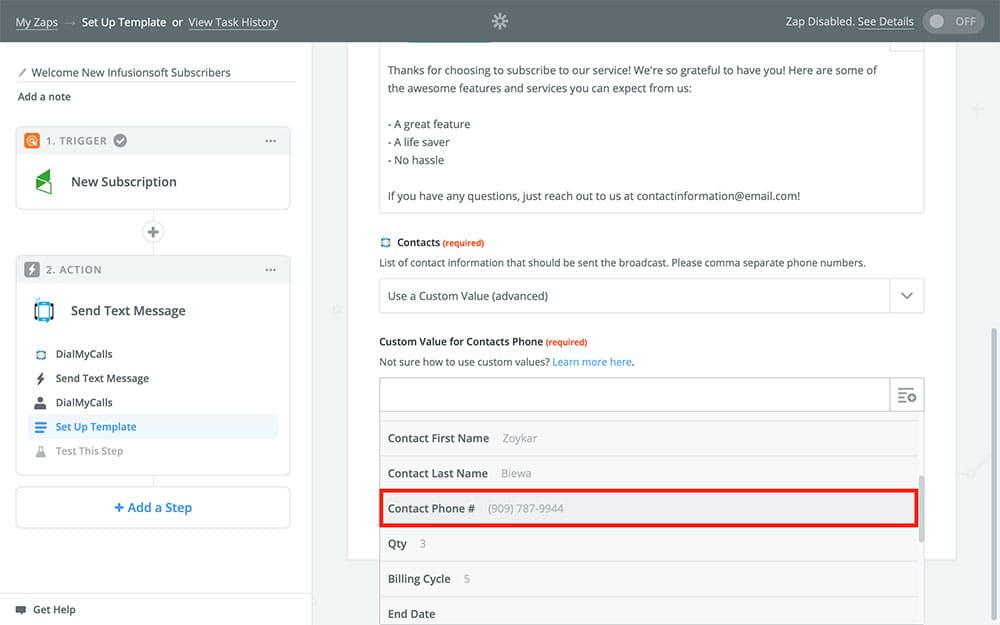Open the Action step three-dots menu
Viewport: 1000px width, 625px height.
pos(271,270)
